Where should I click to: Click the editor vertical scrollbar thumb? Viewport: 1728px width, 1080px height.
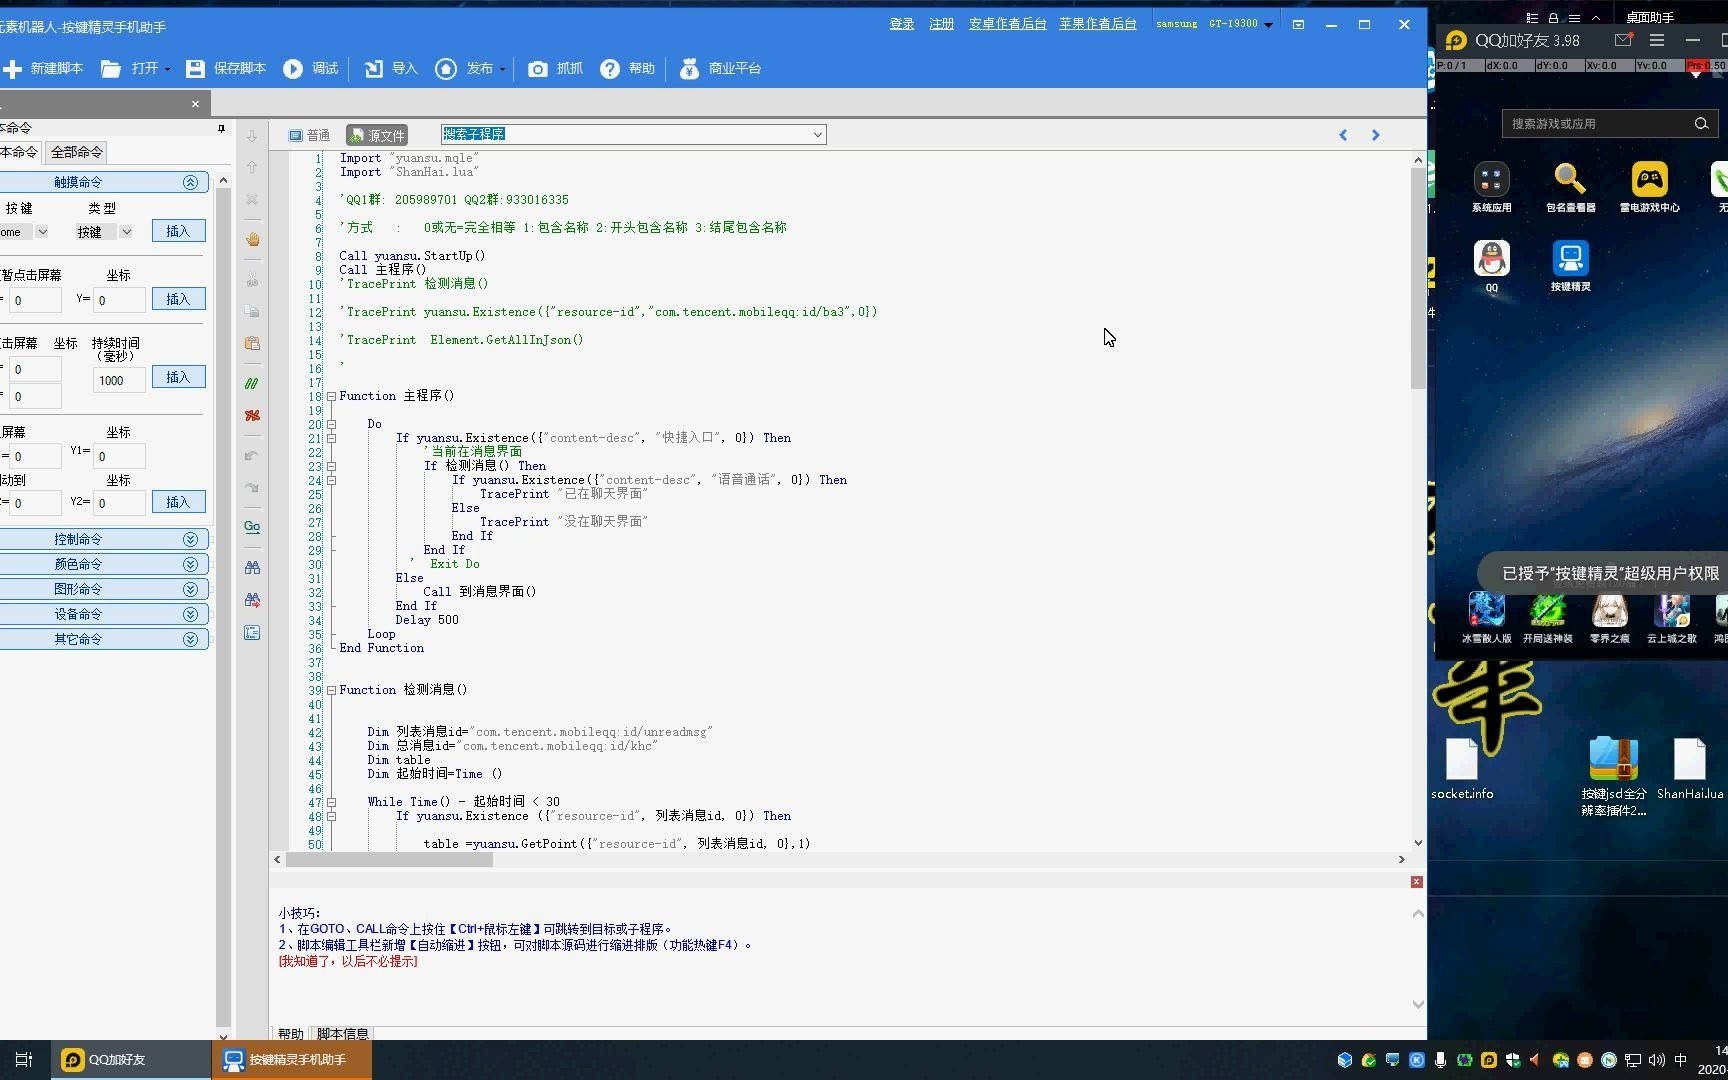click(x=1418, y=278)
